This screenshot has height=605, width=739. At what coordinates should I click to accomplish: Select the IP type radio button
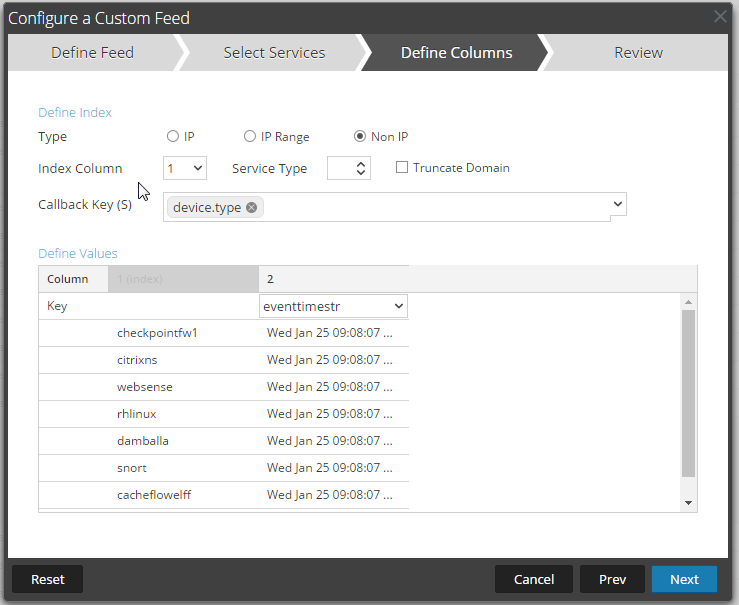click(x=173, y=137)
